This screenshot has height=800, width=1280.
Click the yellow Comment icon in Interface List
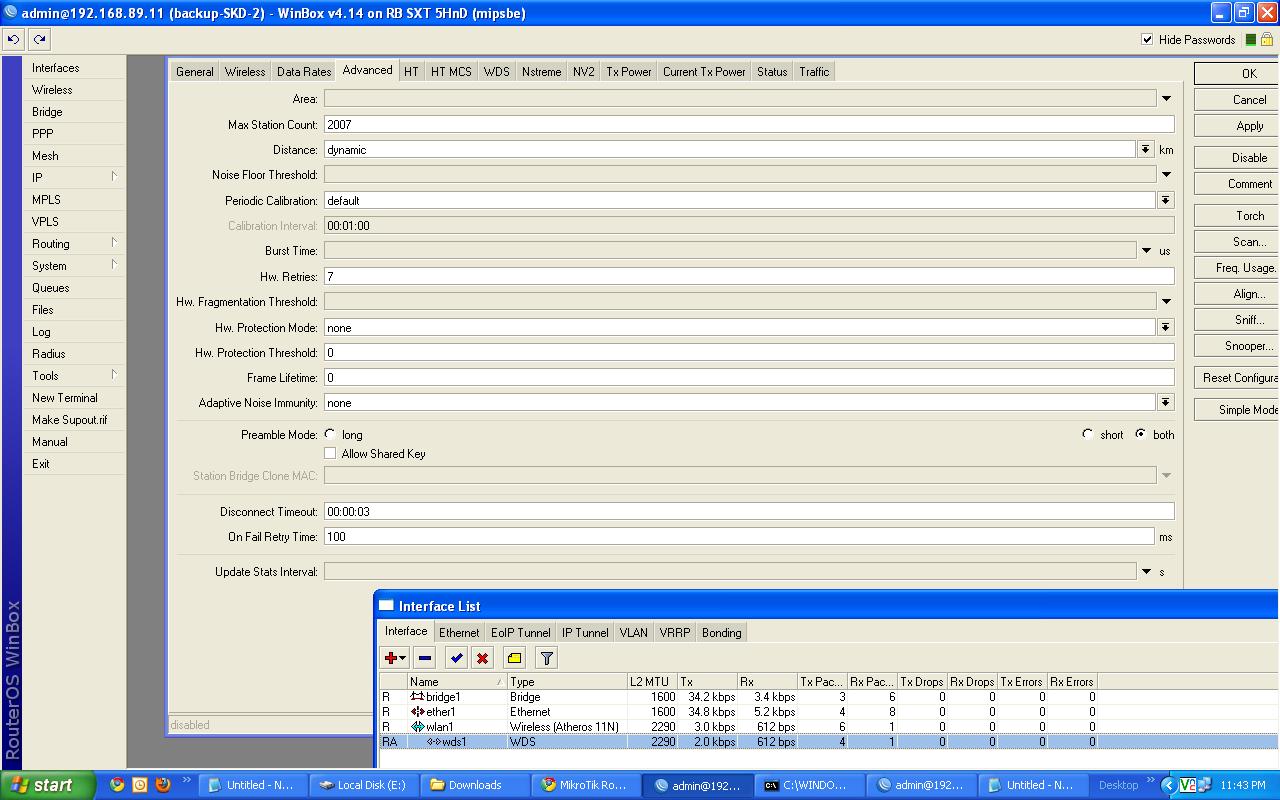[514, 658]
